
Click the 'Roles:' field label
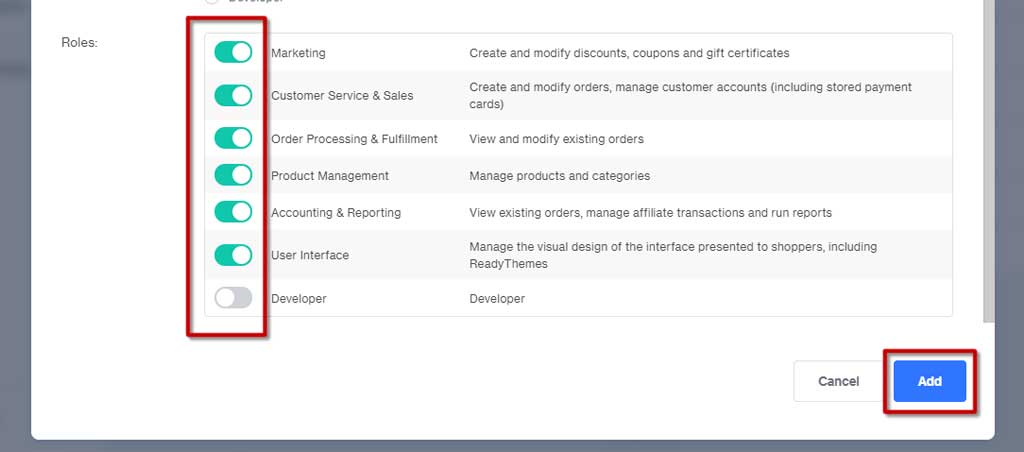point(79,42)
